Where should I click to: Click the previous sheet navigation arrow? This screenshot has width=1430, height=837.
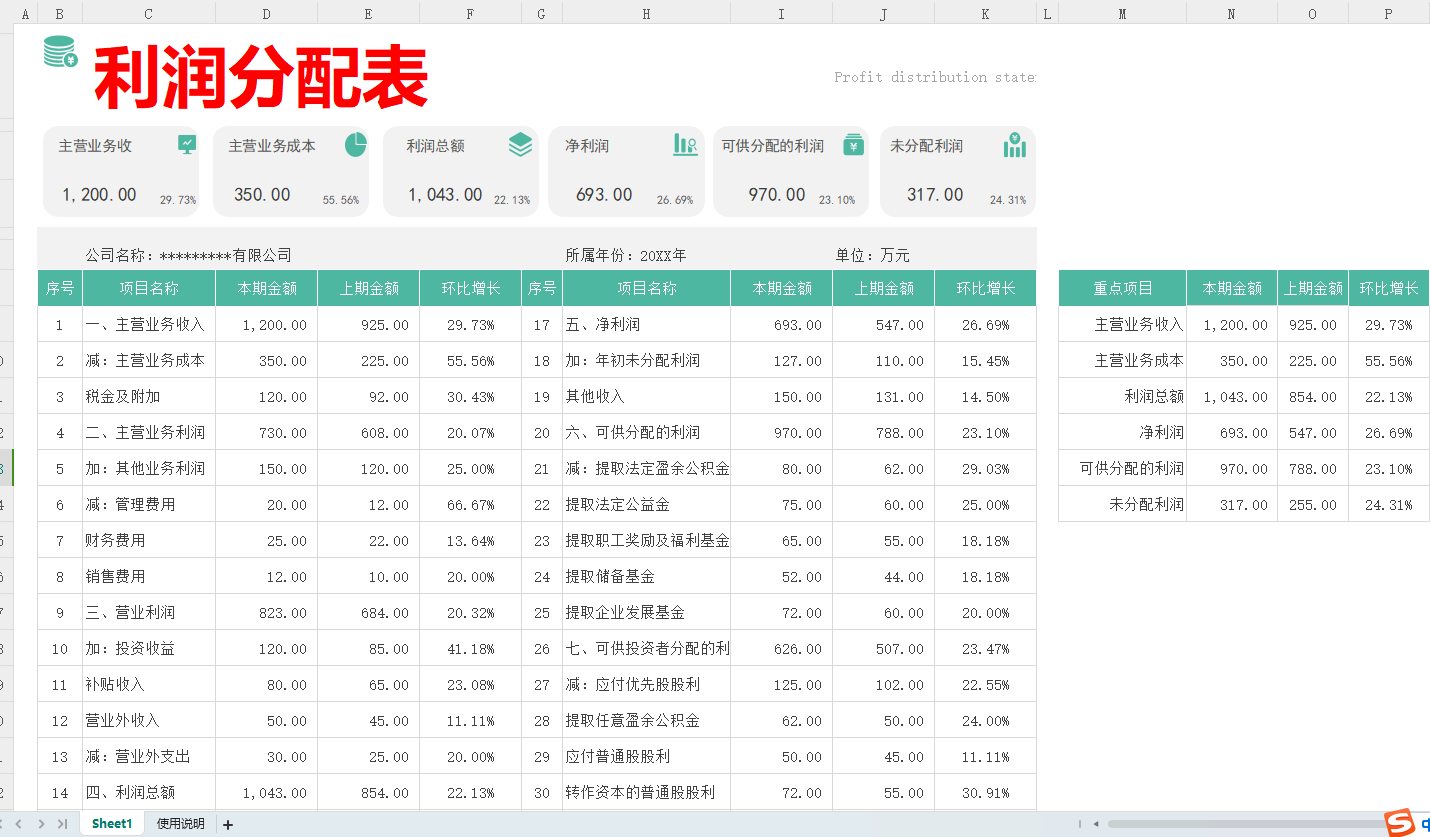[19, 824]
